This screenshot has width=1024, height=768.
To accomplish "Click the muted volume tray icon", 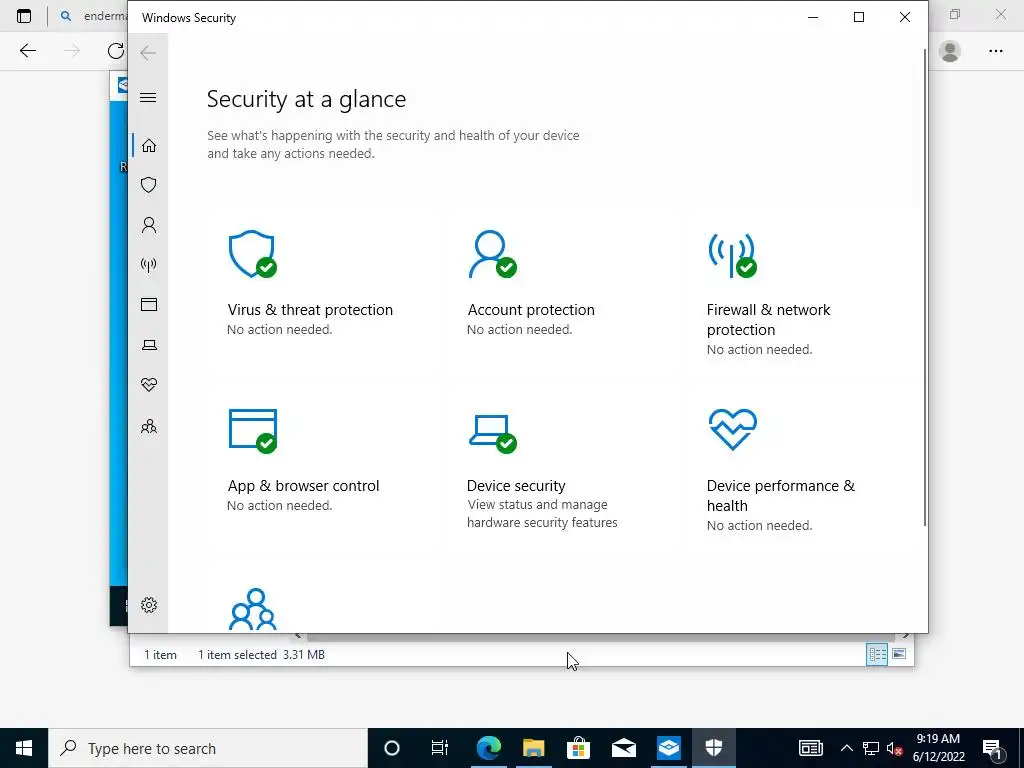I will pos(895,748).
